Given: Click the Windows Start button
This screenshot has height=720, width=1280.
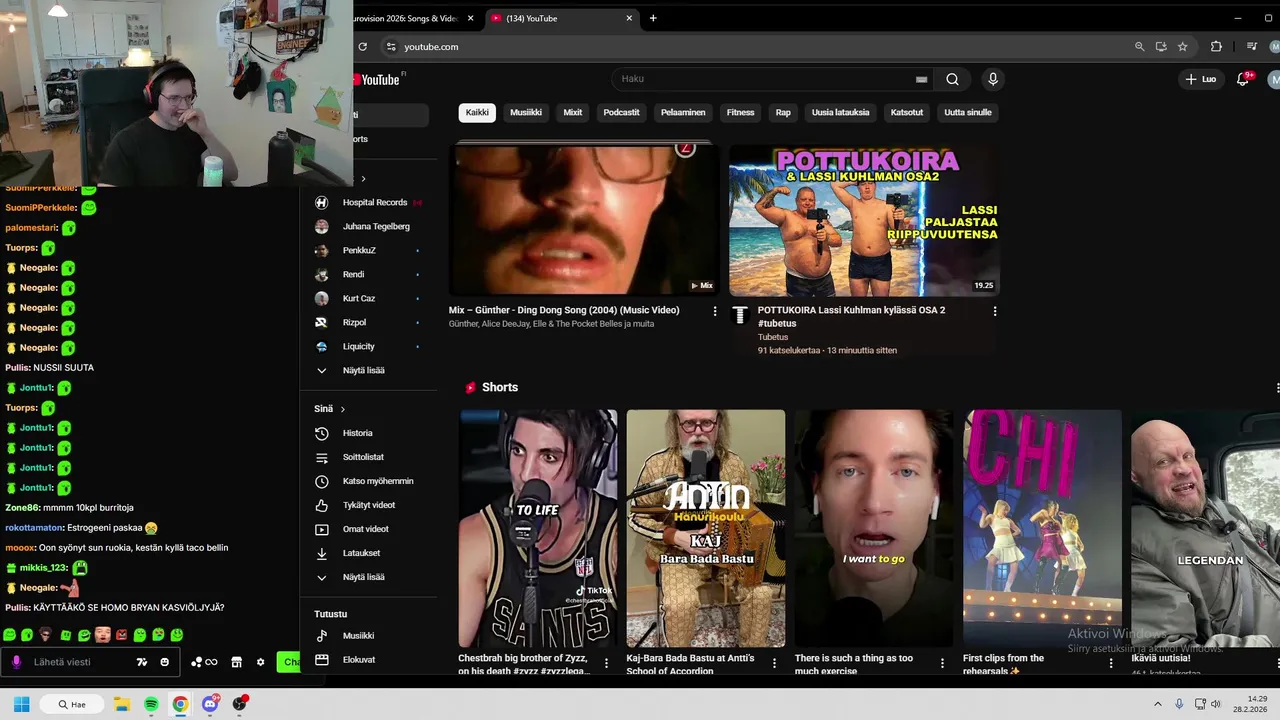Looking at the screenshot, I should click(x=21, y=704).
